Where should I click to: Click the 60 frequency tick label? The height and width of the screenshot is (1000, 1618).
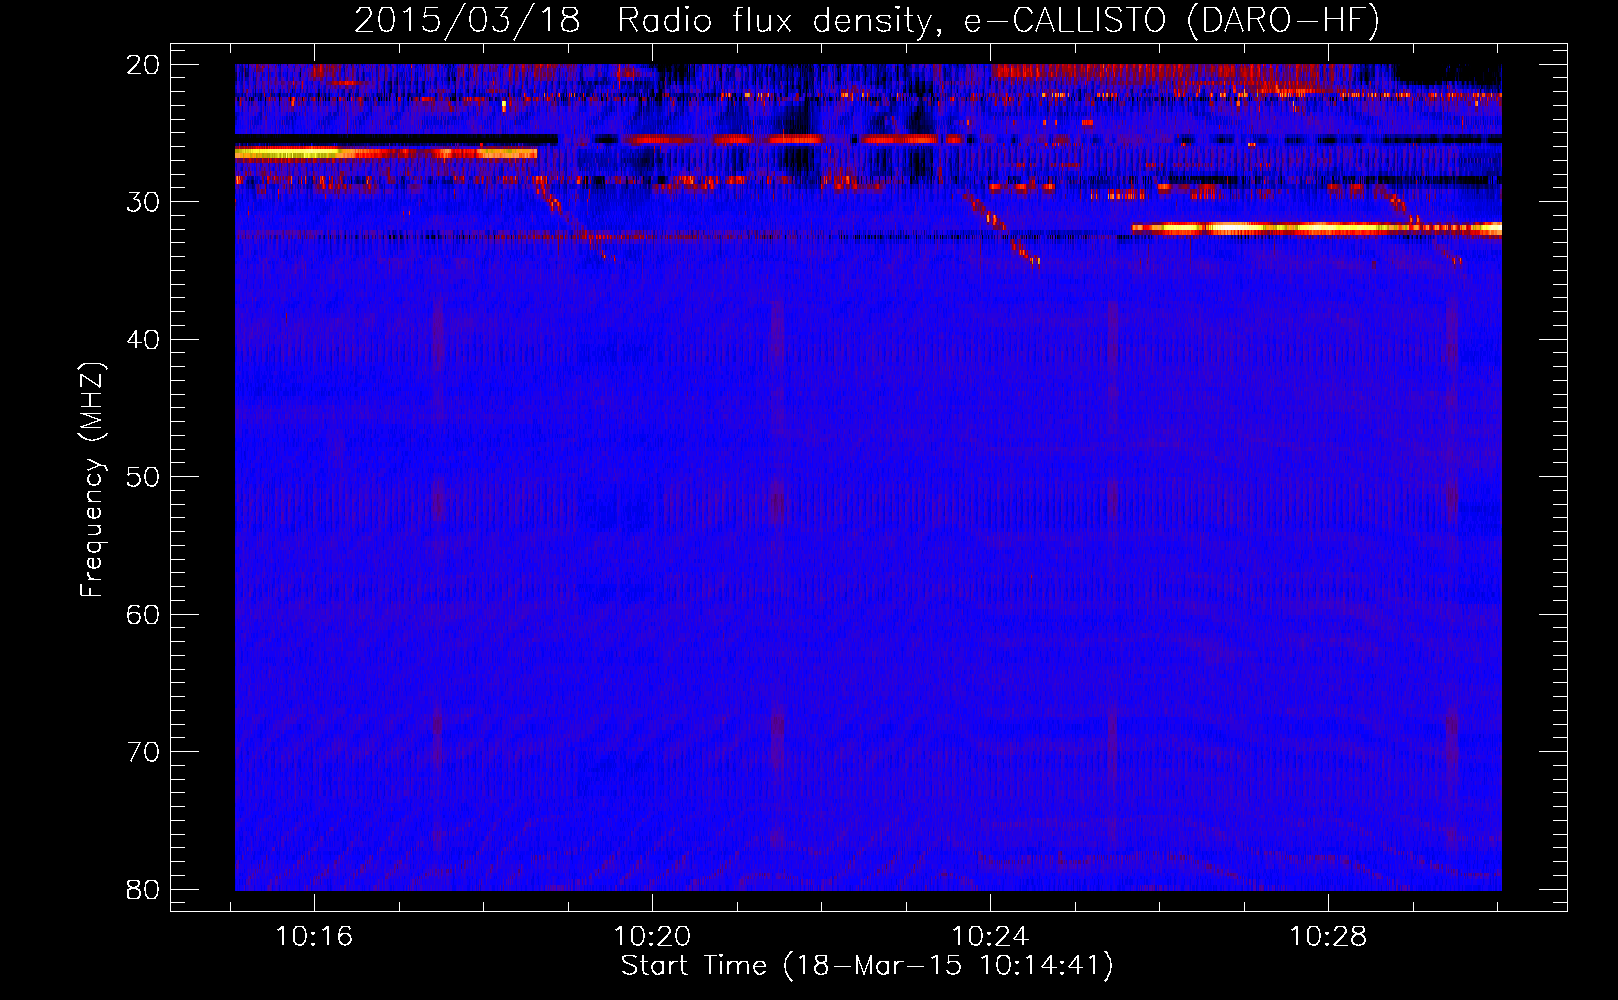click(143, 615)
